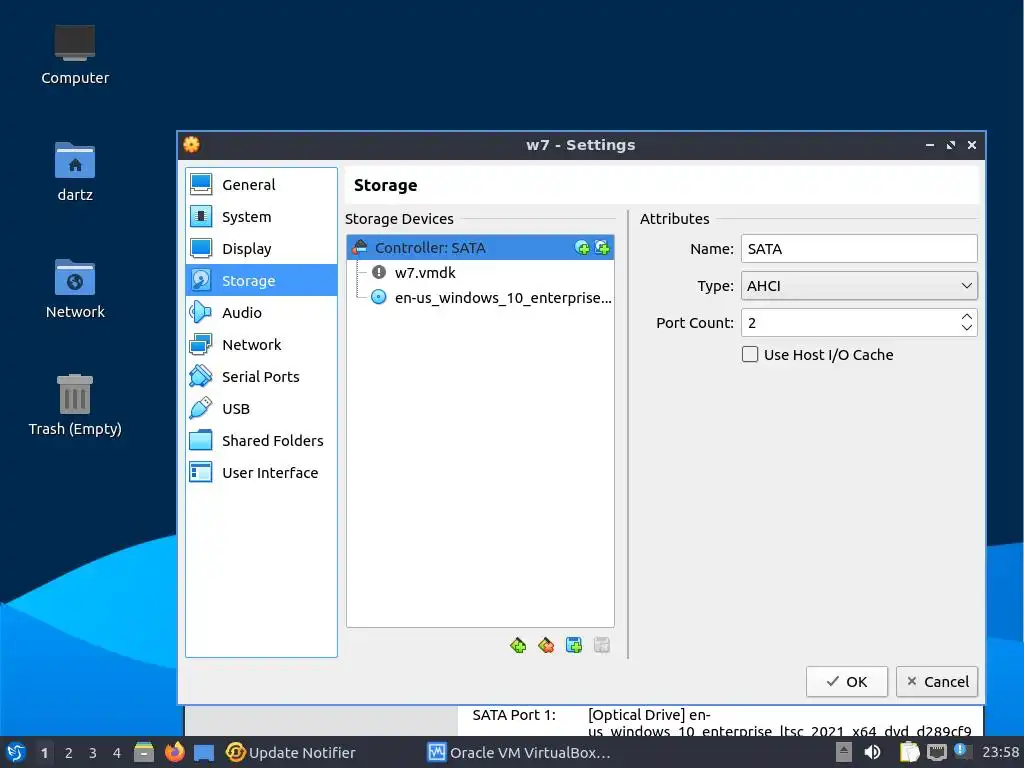Open the Trash (Empty) desktop icon
Image resolution: width=1024 pixels, height=768 pixels.
(74, 406)
